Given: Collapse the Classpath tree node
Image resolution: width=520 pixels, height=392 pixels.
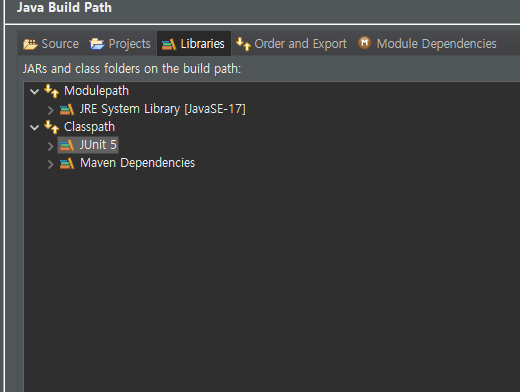Looking at the screenshot, I should (x=34, y=127).
